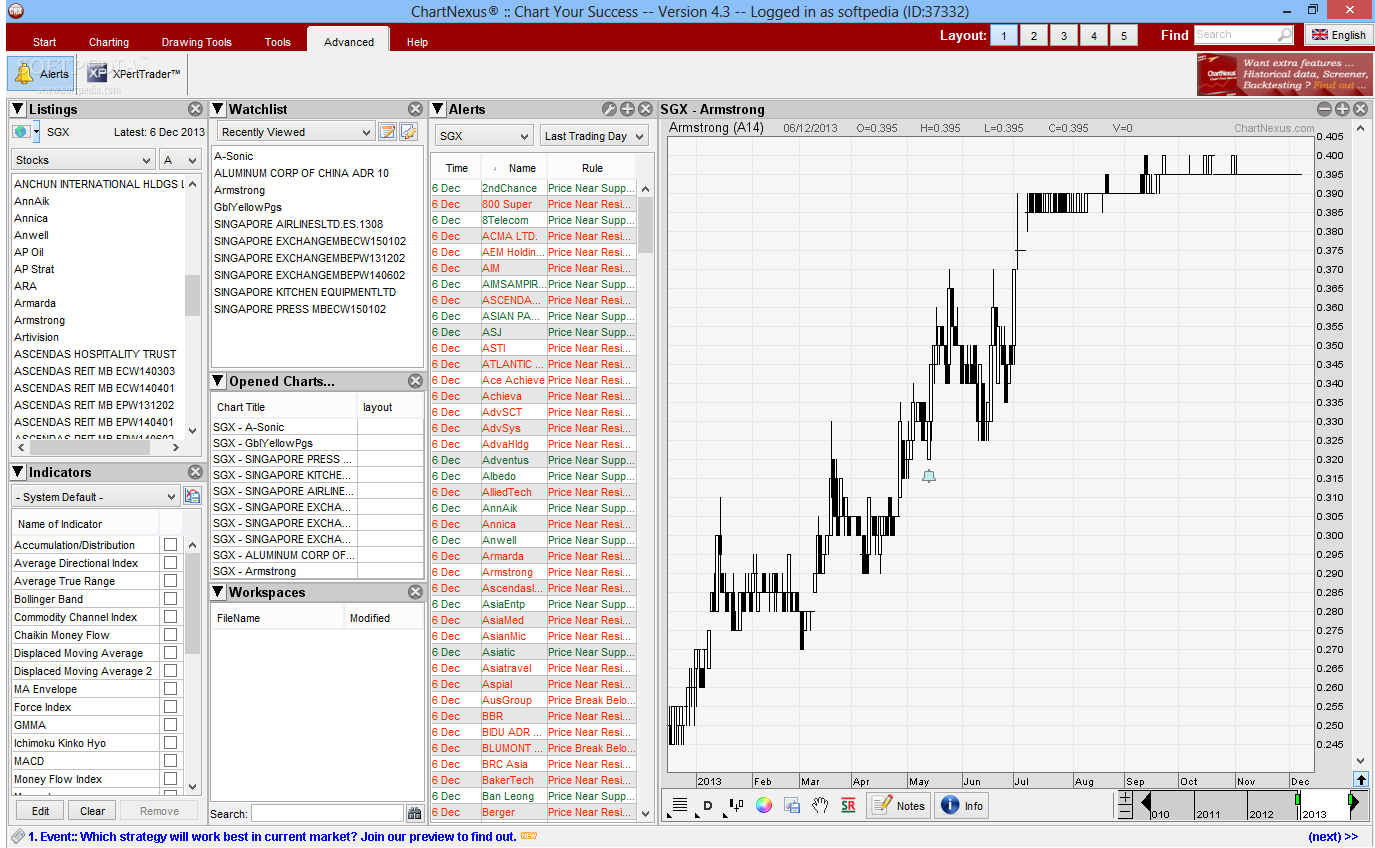The height and width of the screenshot is (848, 1375).
Task: Open the D timeframe selector
Action: click(x=708, y=806)
